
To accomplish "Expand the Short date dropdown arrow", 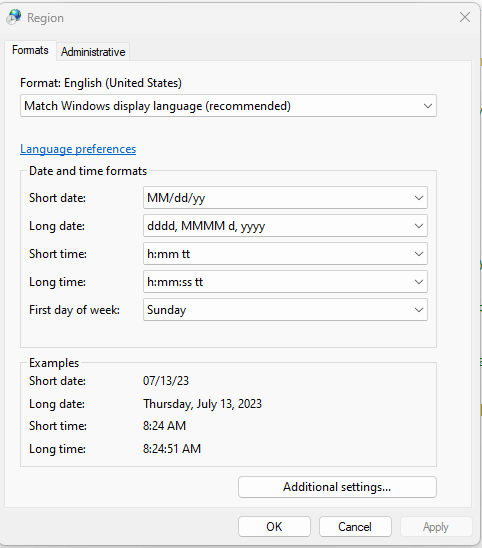I will [419, 198].
